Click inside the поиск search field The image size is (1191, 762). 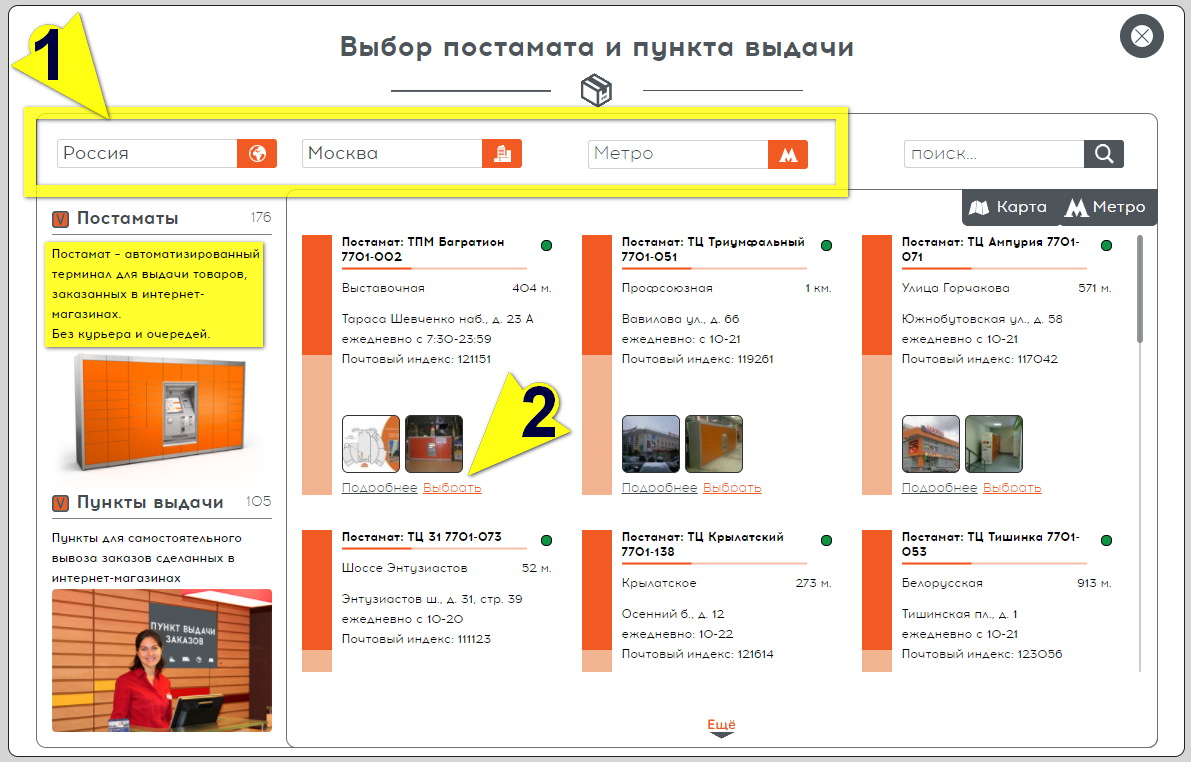tap(993, 154)
